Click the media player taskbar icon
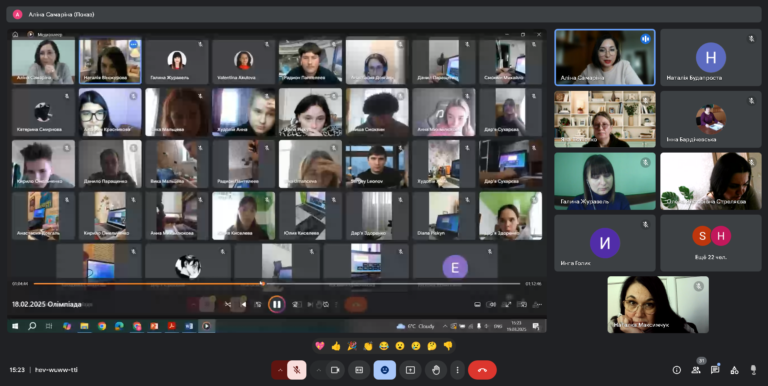The height and width of the screenshot is (386, 768). pyautogui.click(x=206, y=326)
